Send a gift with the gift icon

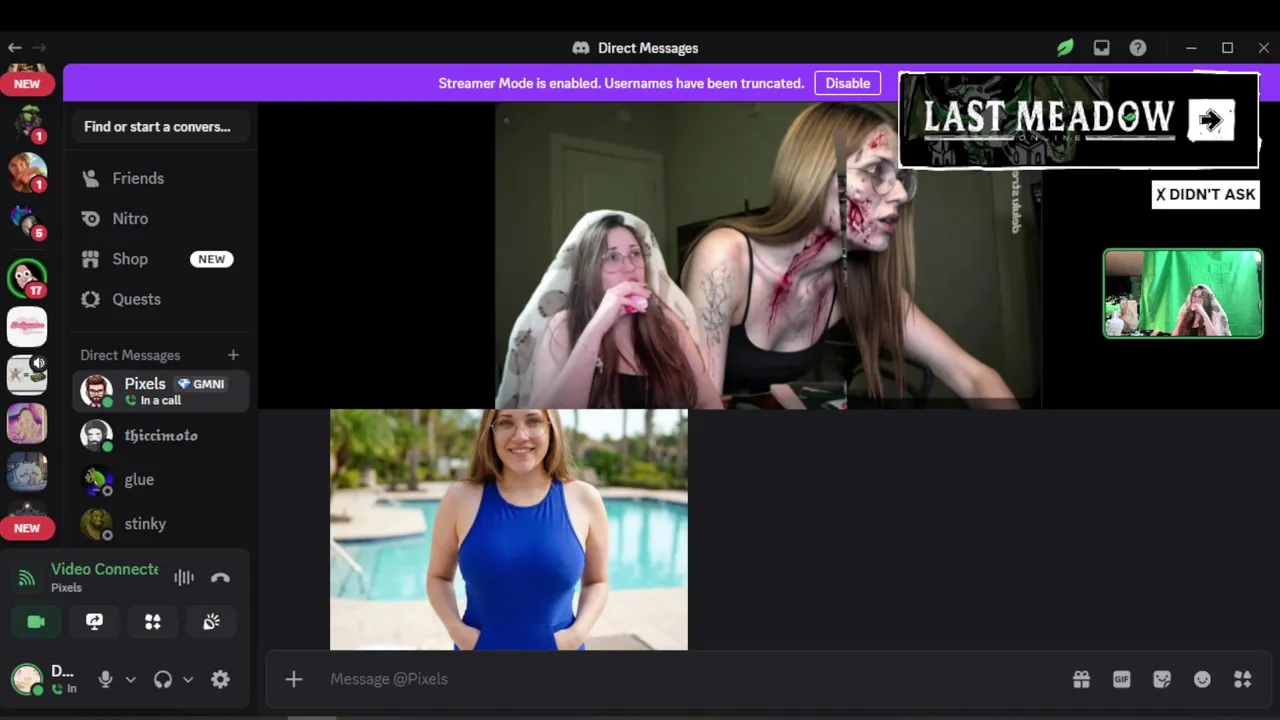pyautogui.click(x=1081, y=679)
